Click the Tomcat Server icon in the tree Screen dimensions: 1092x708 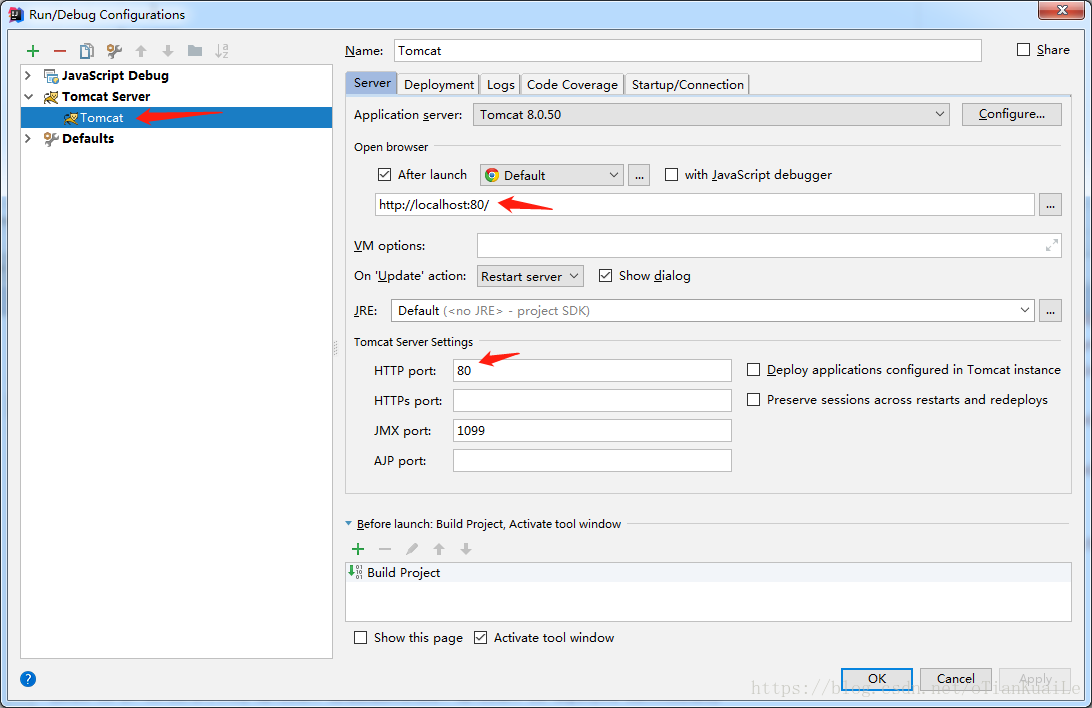(51, 97)
